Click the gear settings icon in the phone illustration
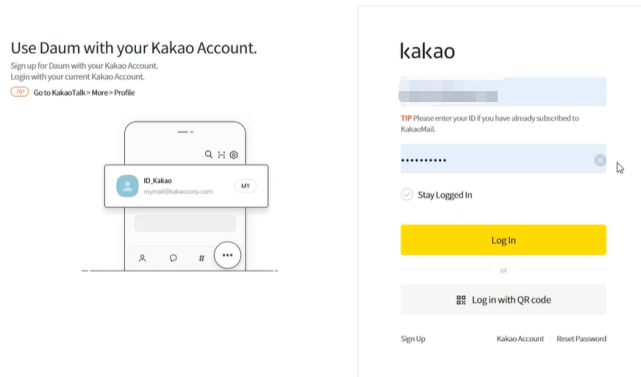Screen dimensions: 641x377 234,155
